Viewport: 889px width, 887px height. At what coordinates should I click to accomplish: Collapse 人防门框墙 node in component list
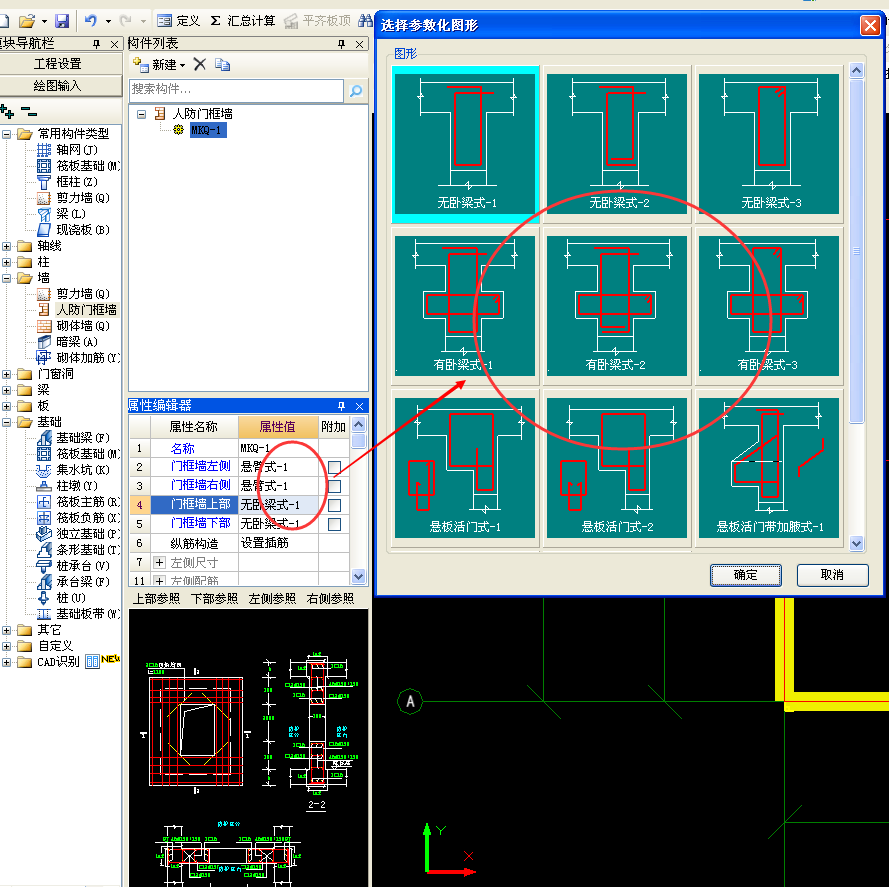click(142, 114)
